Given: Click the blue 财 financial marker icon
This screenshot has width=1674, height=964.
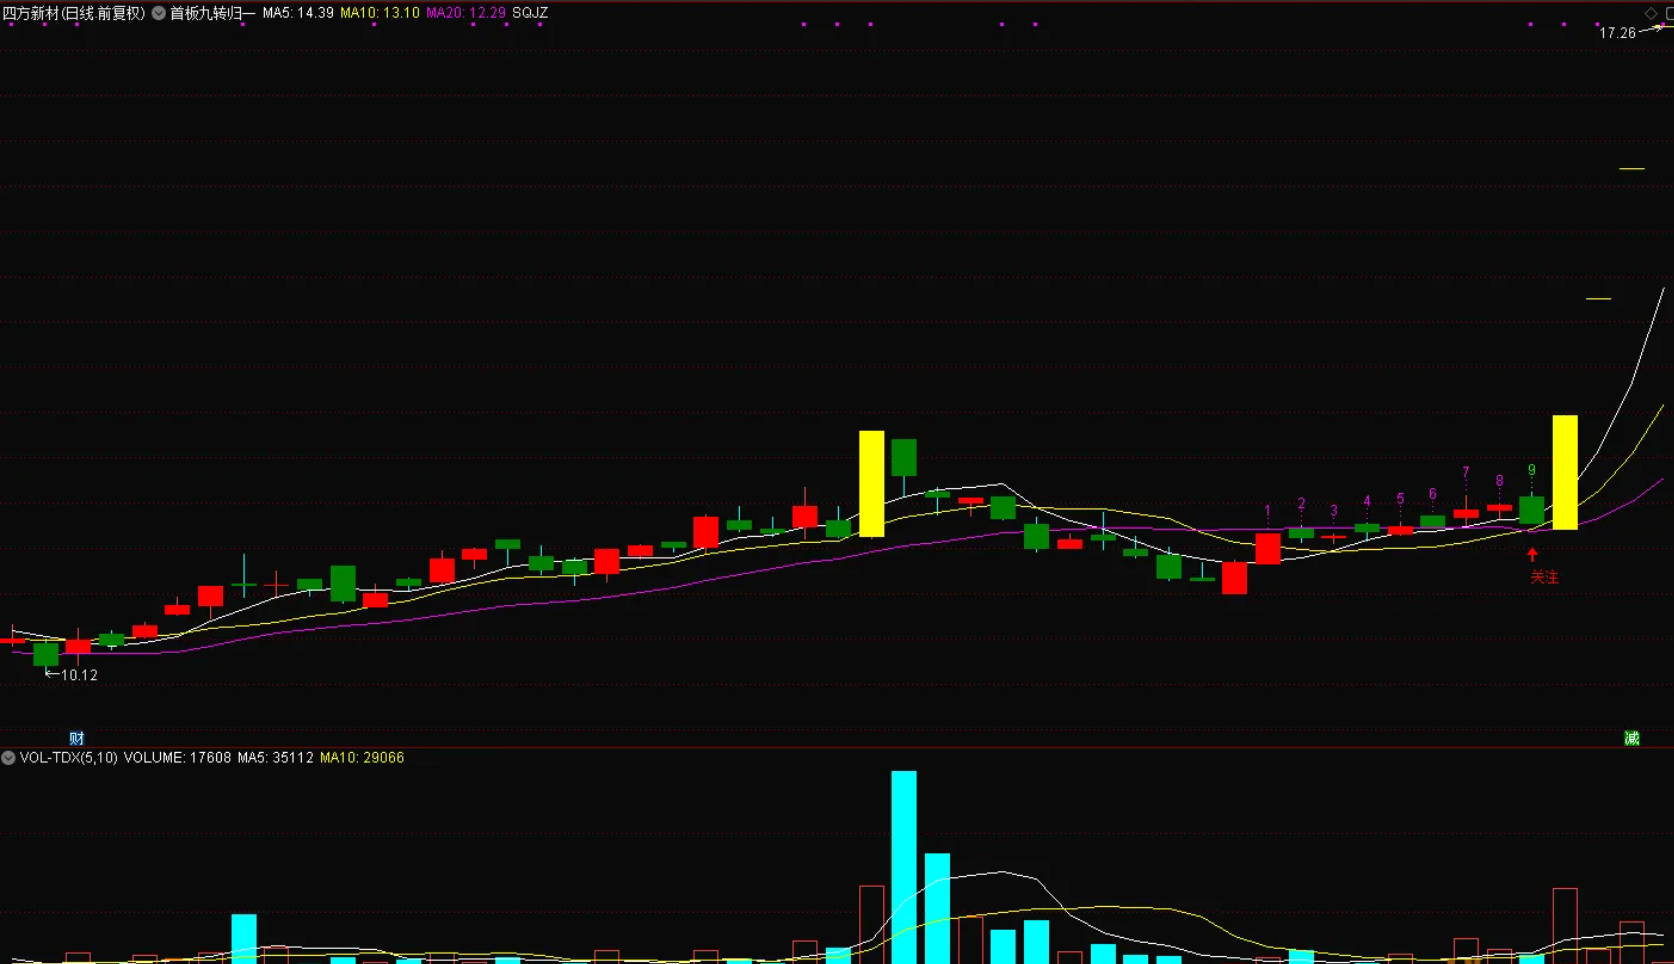Looking at the screenshot, I should point(76,738).
